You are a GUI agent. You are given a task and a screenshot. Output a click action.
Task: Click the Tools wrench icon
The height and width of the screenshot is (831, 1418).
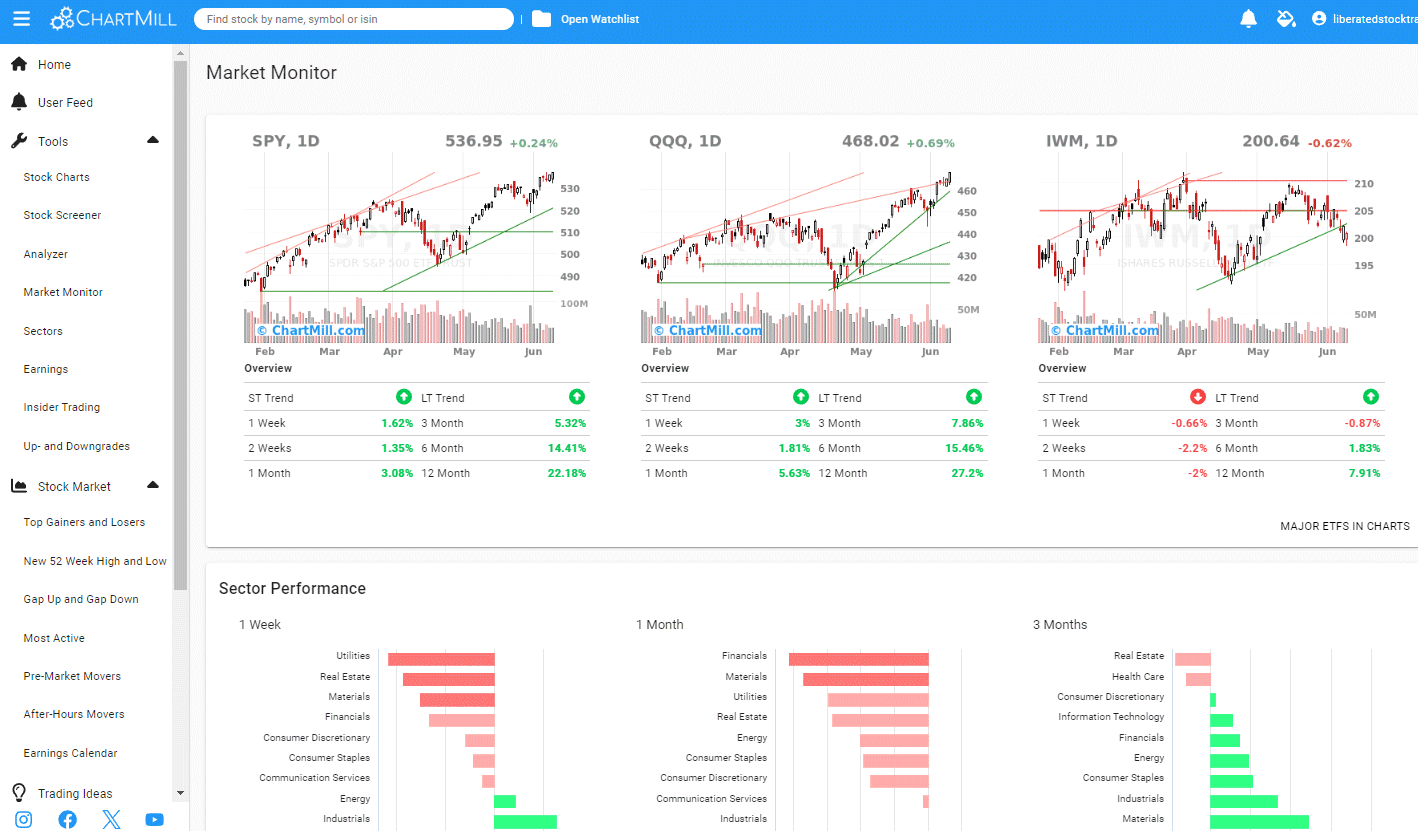pos(19,140)
